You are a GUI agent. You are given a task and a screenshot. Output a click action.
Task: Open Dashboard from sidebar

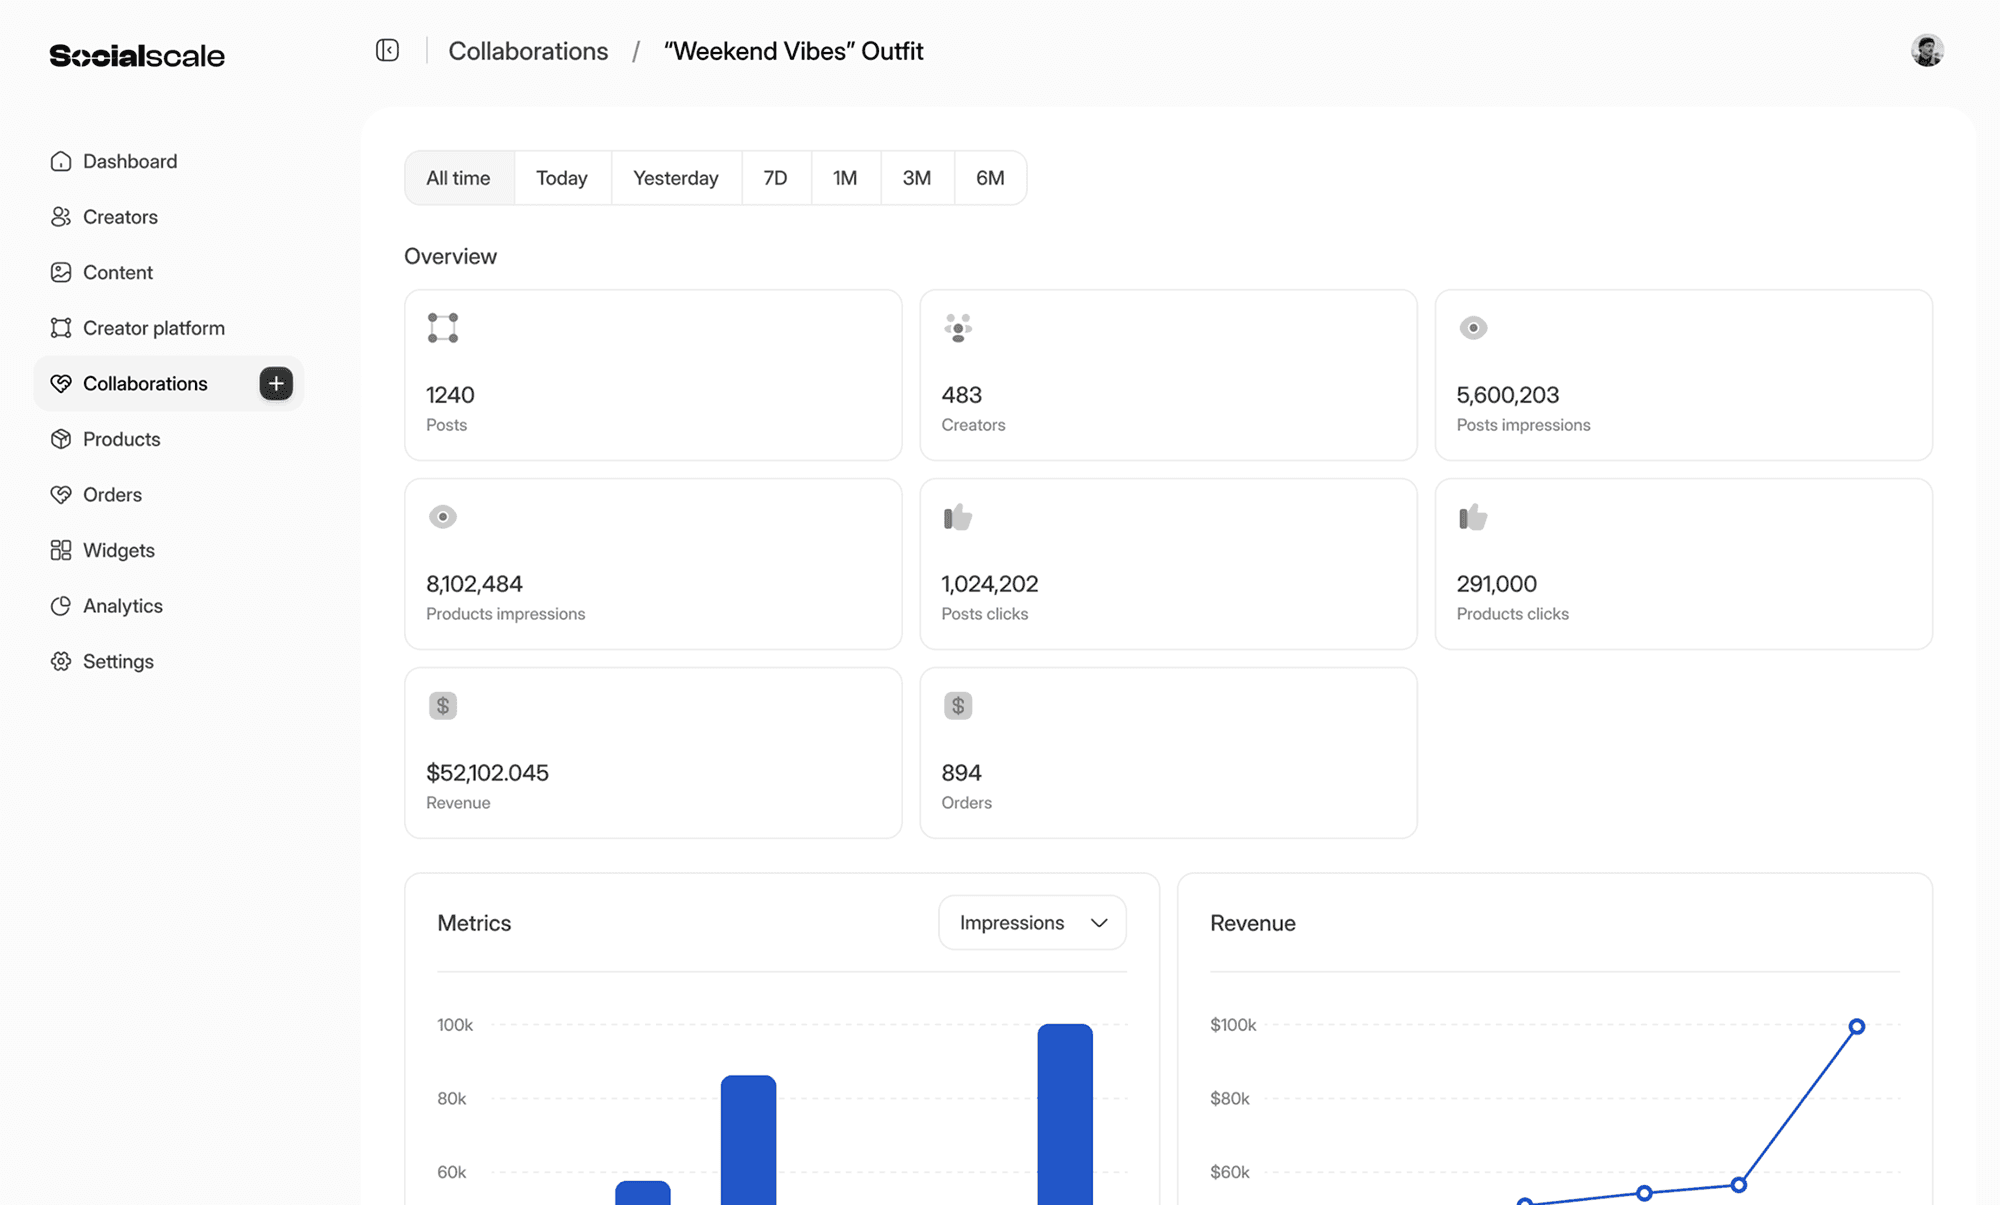point(129,162)
